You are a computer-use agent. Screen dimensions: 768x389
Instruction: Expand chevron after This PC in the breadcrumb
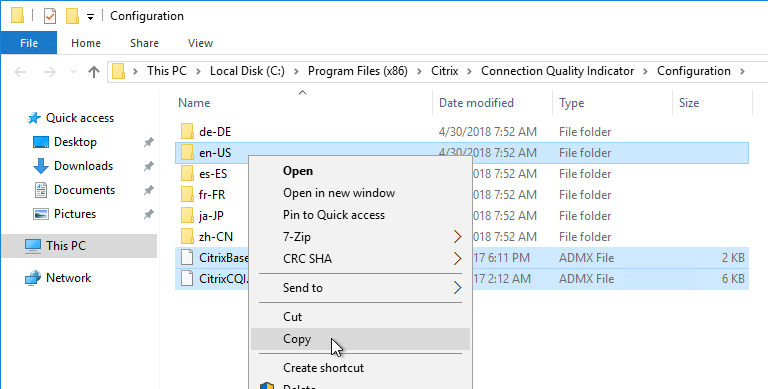click(198, 72)
